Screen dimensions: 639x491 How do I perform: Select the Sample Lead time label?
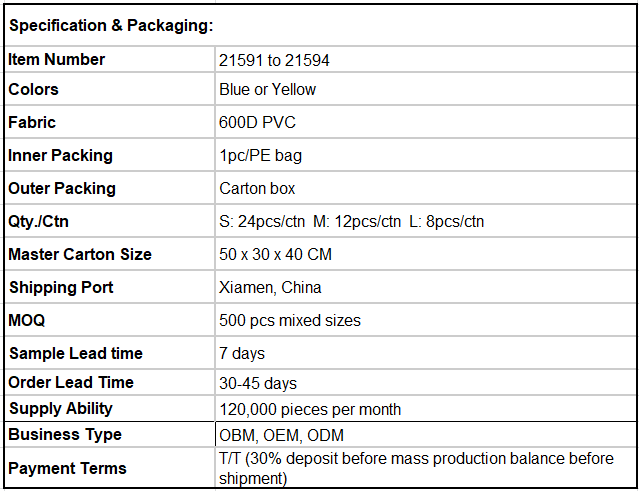click(76, 354)
